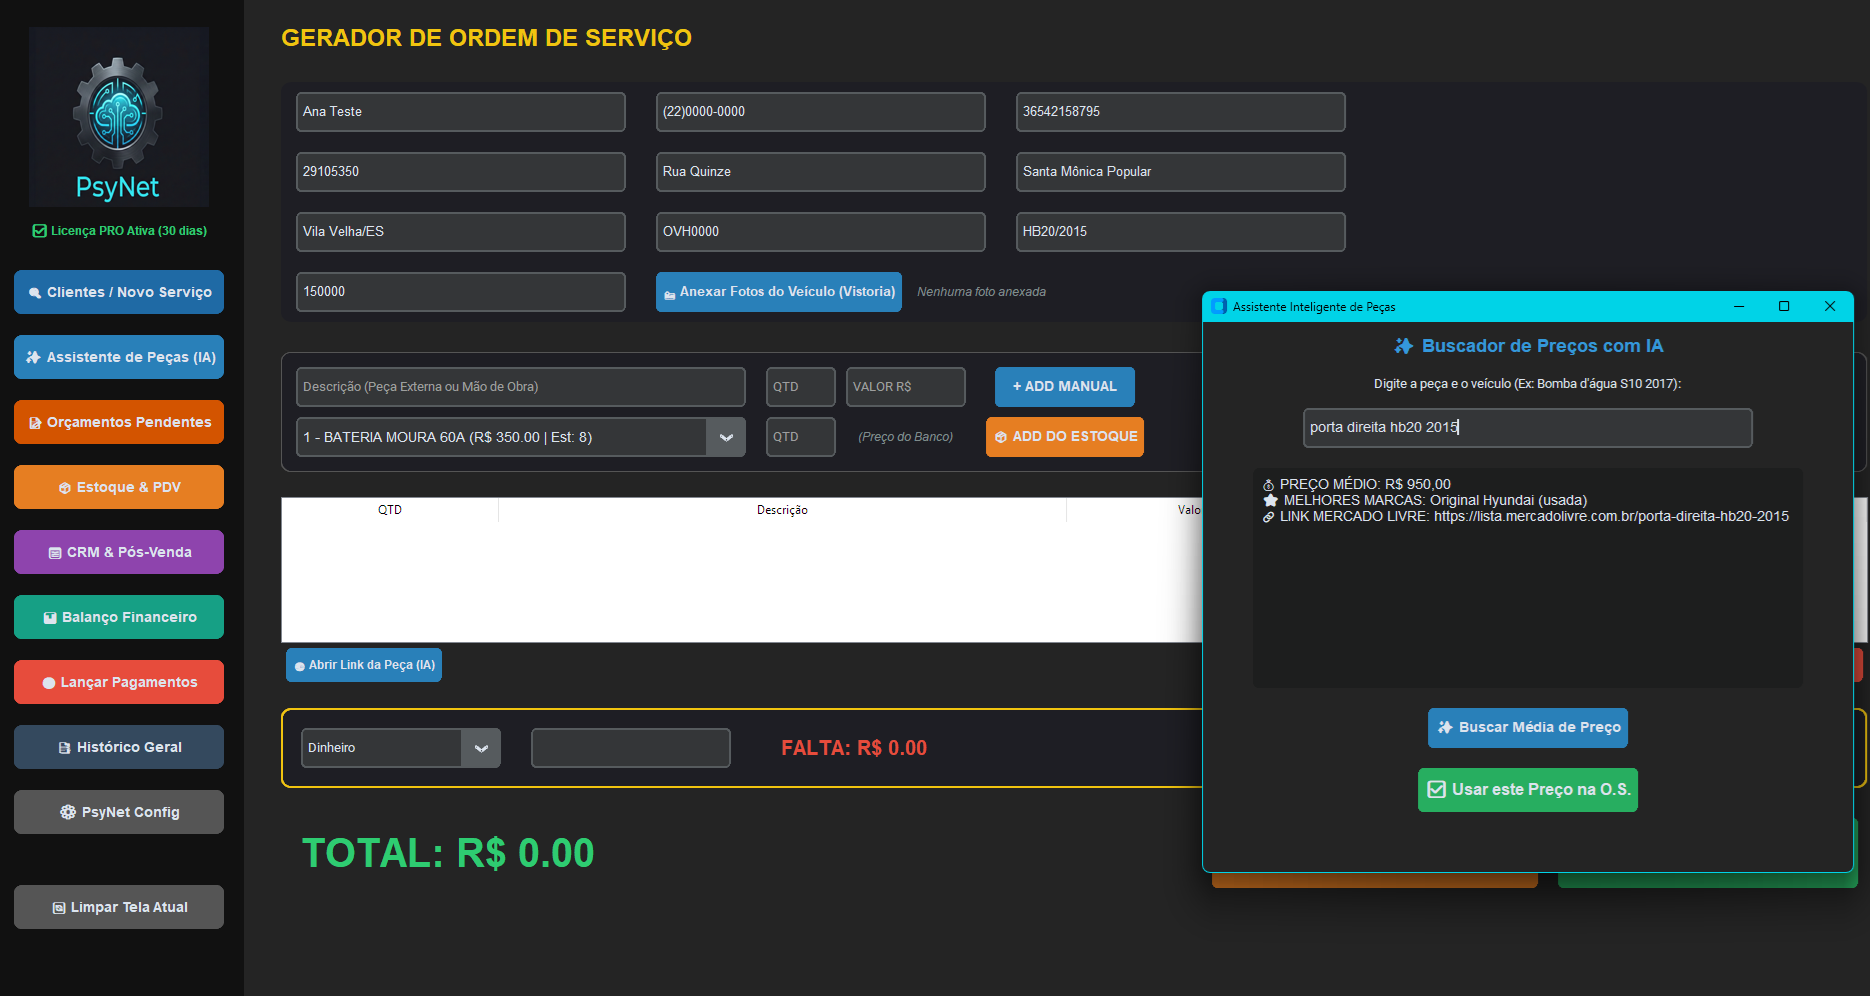
Task: Click Abrir Link da Peça (IA)
Action: pos(364,665)
